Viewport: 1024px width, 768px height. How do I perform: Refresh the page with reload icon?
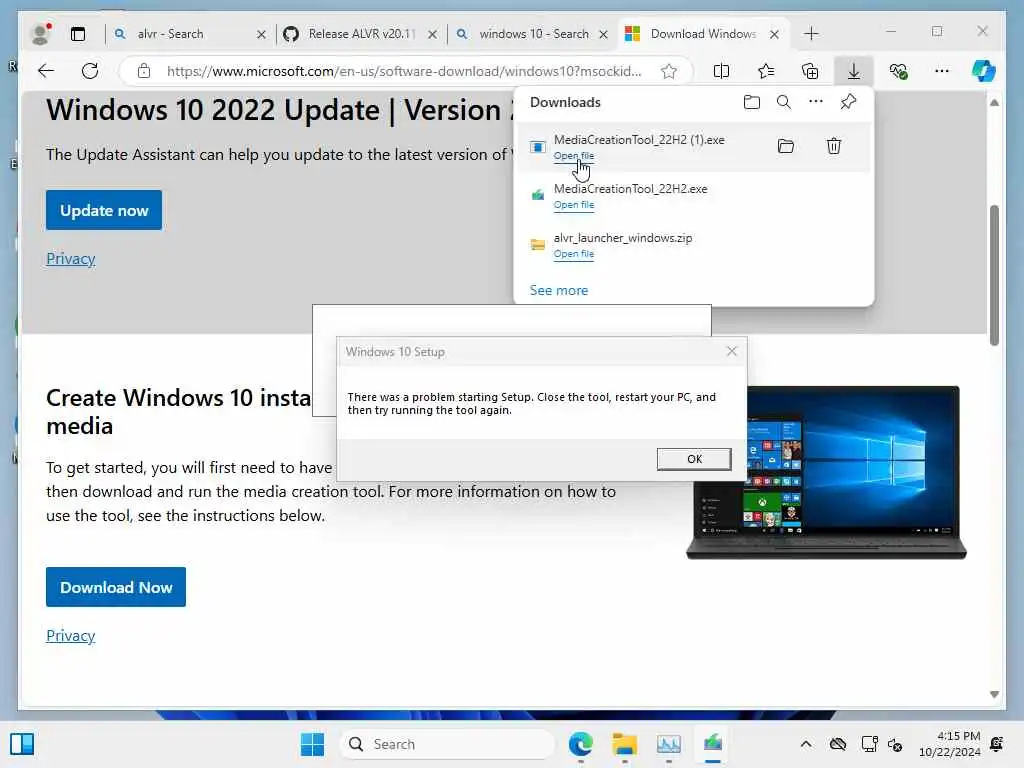(x=90, y=71)
